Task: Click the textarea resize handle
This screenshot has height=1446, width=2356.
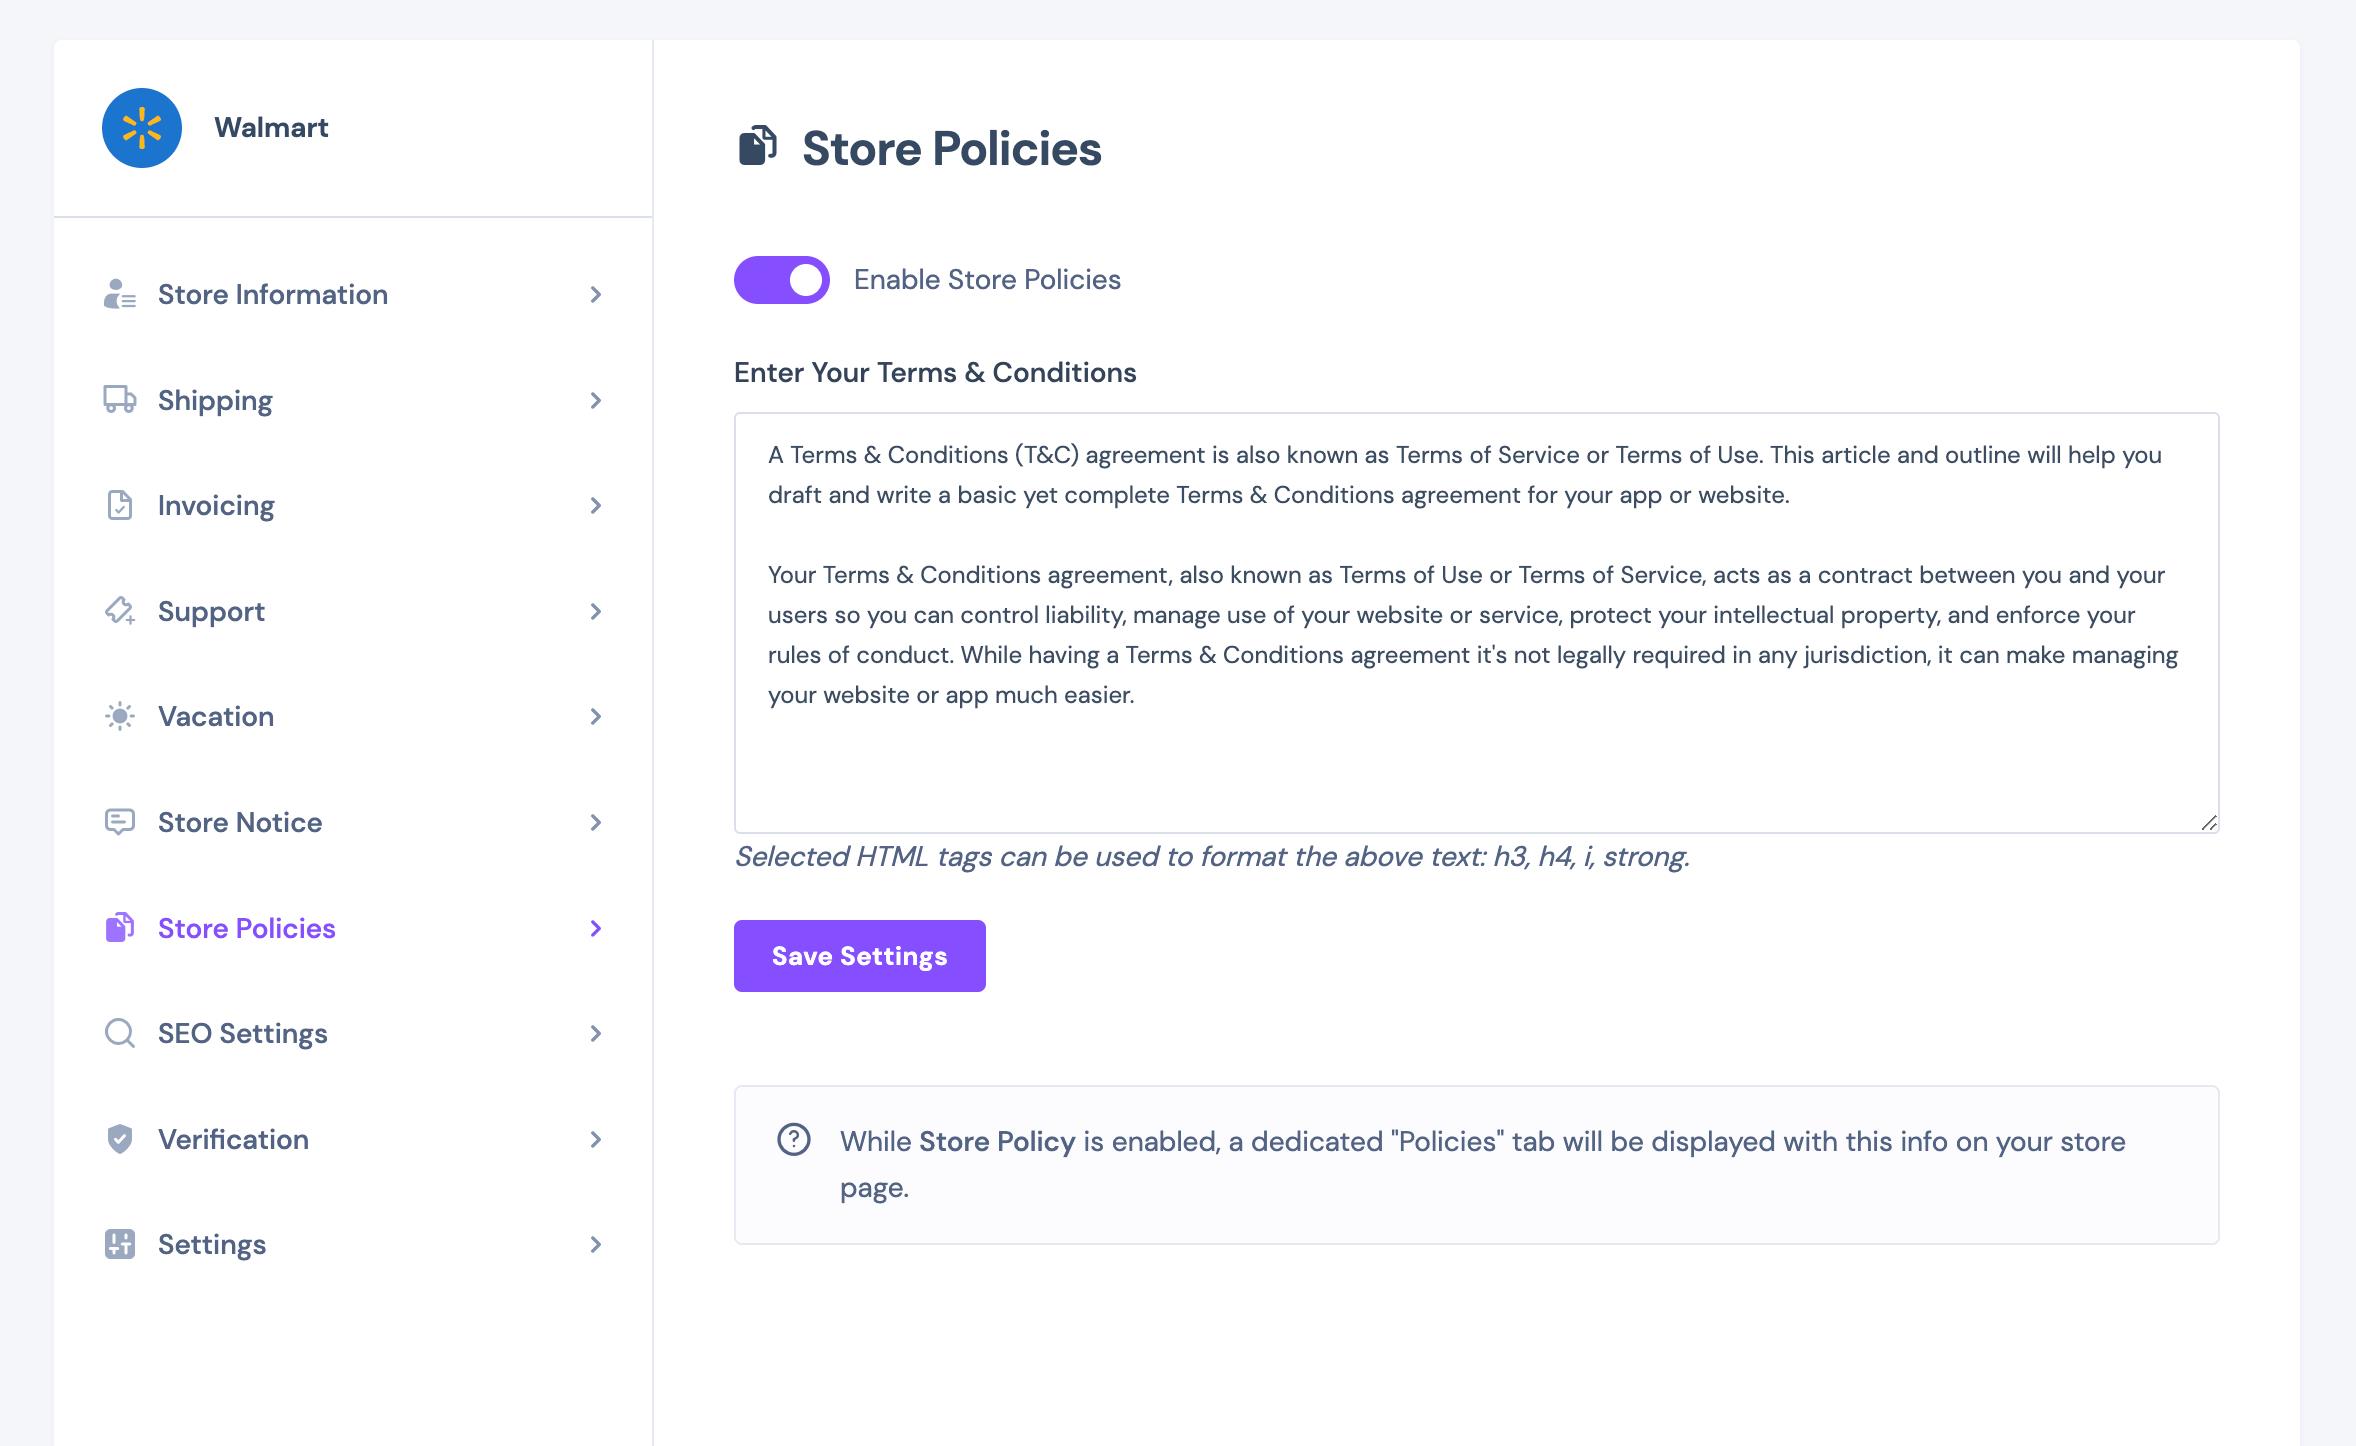Action: tap(2208, 822)
